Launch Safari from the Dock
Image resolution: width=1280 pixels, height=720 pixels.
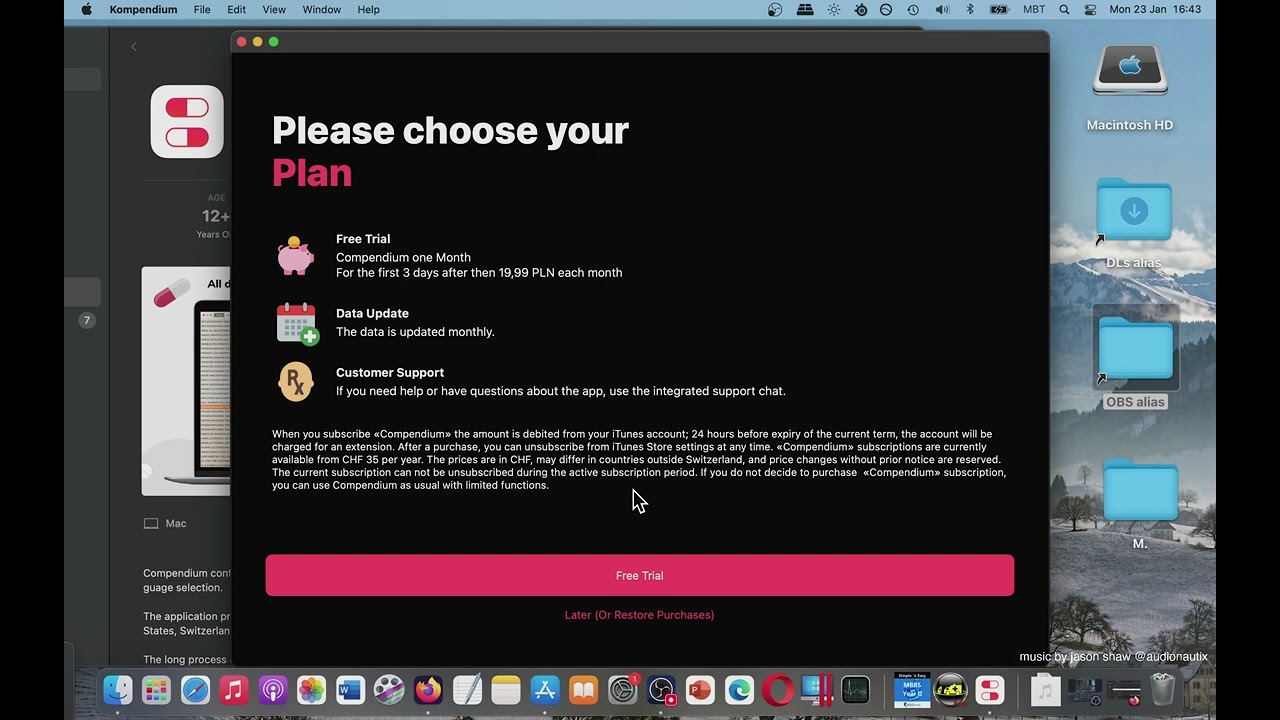195,690
